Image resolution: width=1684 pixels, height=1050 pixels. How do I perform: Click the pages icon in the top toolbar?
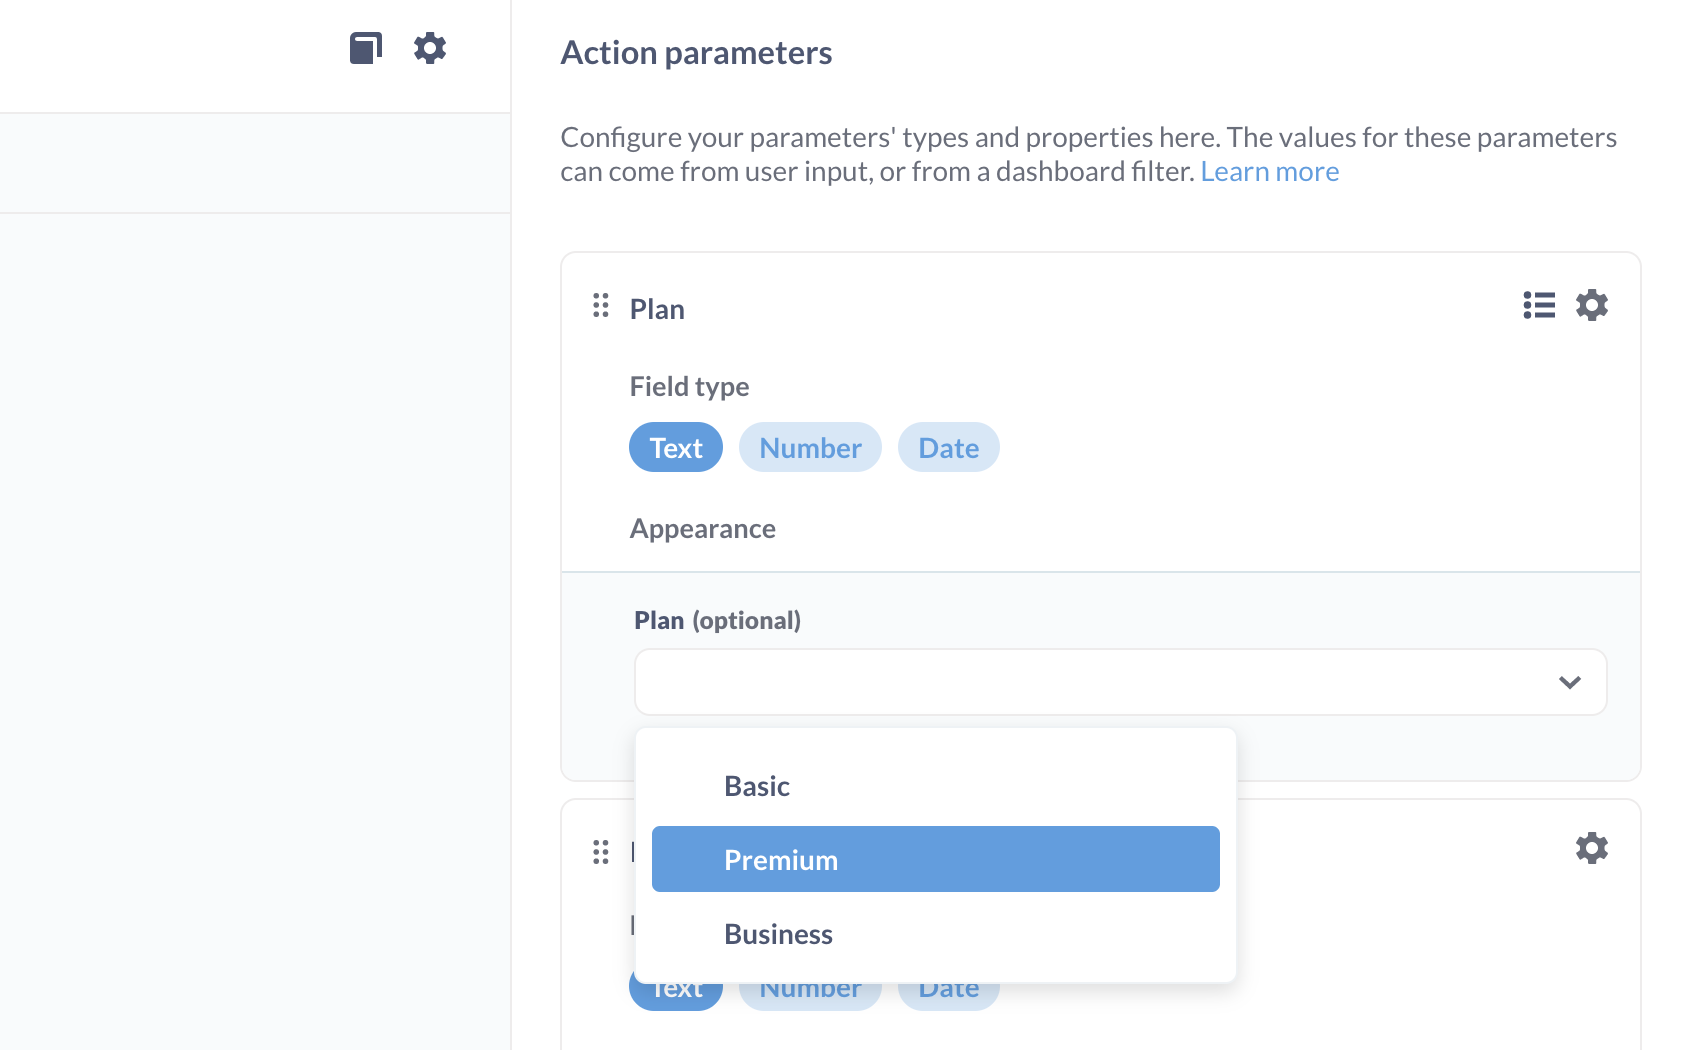coord(365,47)
